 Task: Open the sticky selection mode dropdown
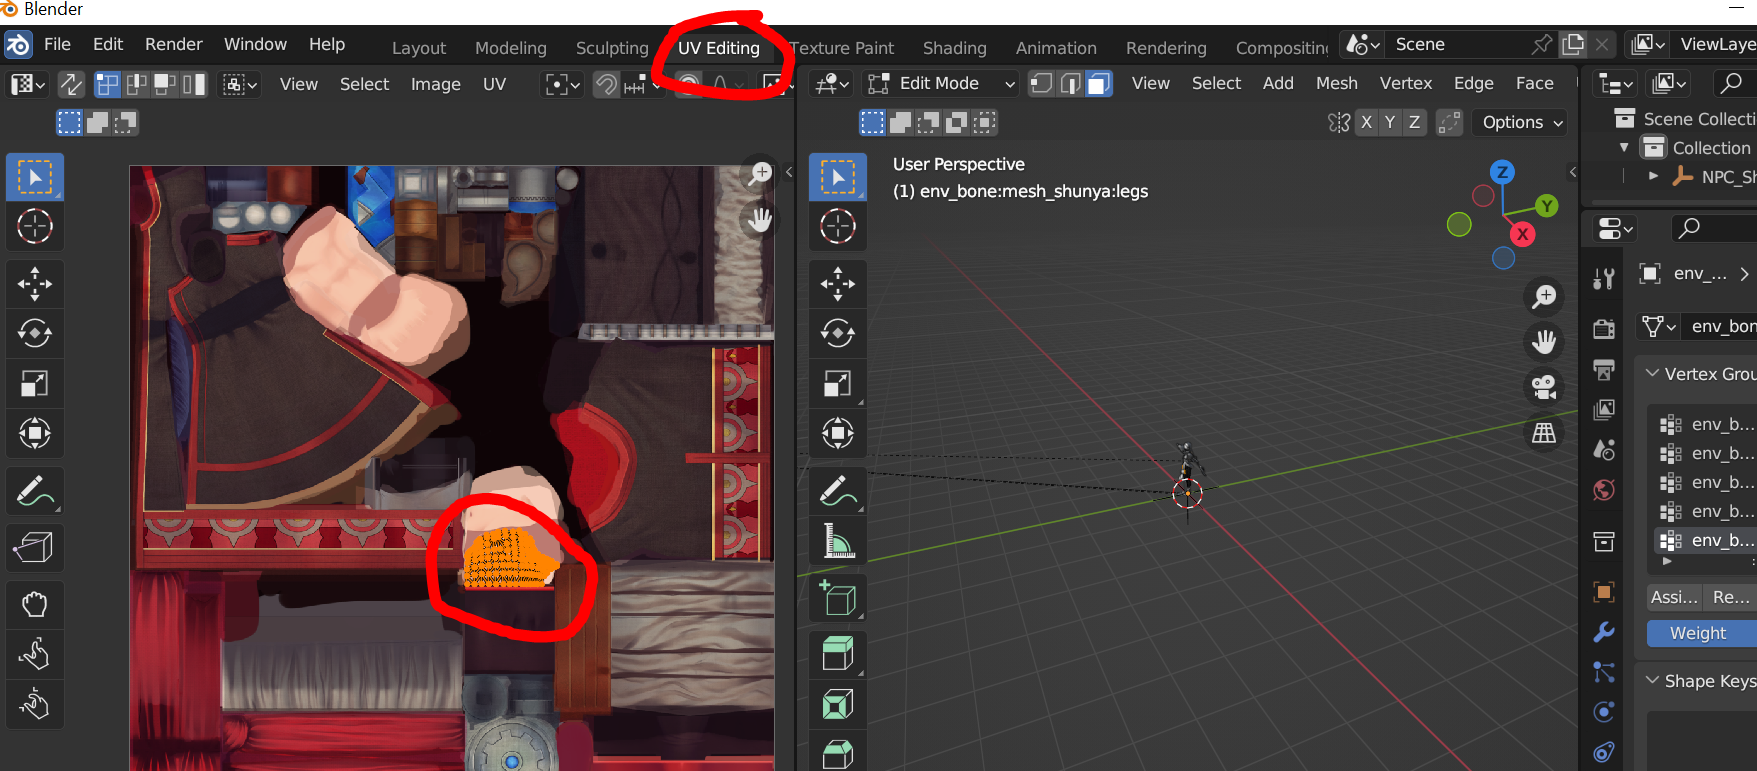241,84
